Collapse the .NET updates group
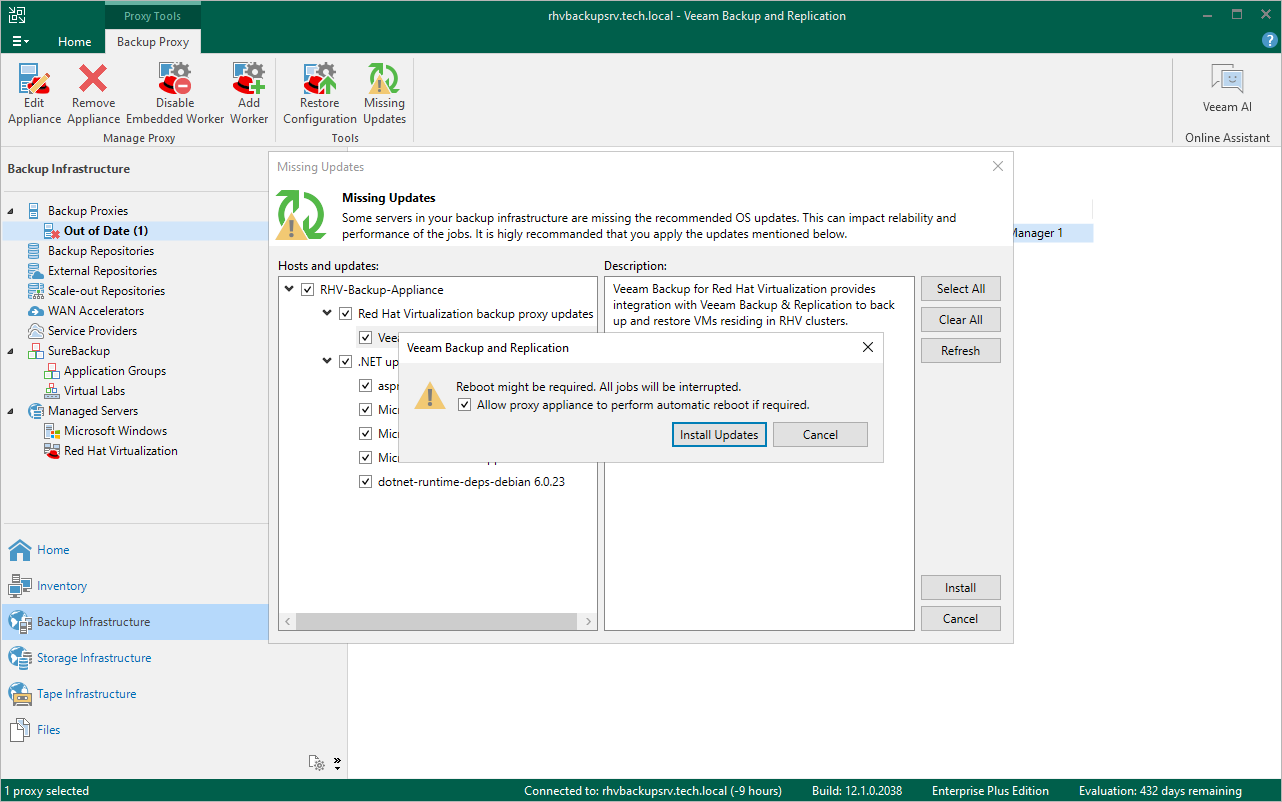 click(327, 362)
